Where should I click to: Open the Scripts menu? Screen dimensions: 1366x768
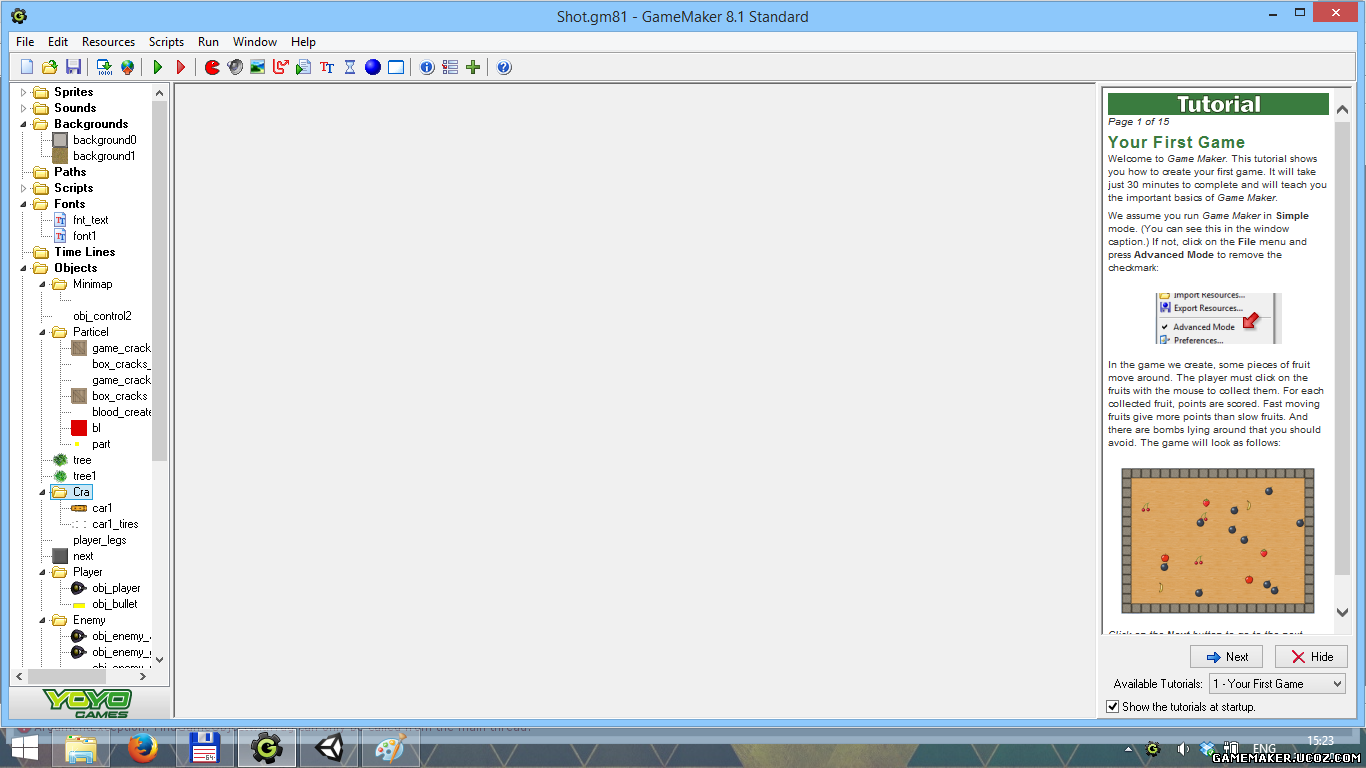(x=166, y=42)
